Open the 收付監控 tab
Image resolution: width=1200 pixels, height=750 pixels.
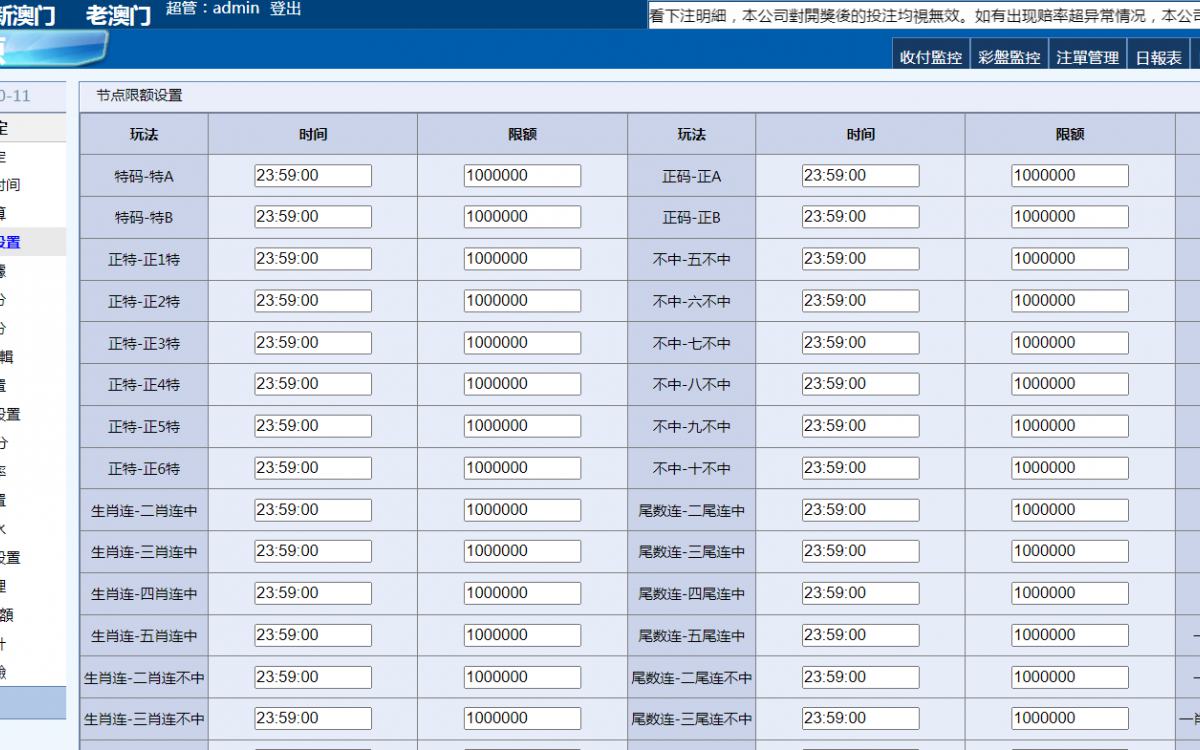click(x=931, y=58)
